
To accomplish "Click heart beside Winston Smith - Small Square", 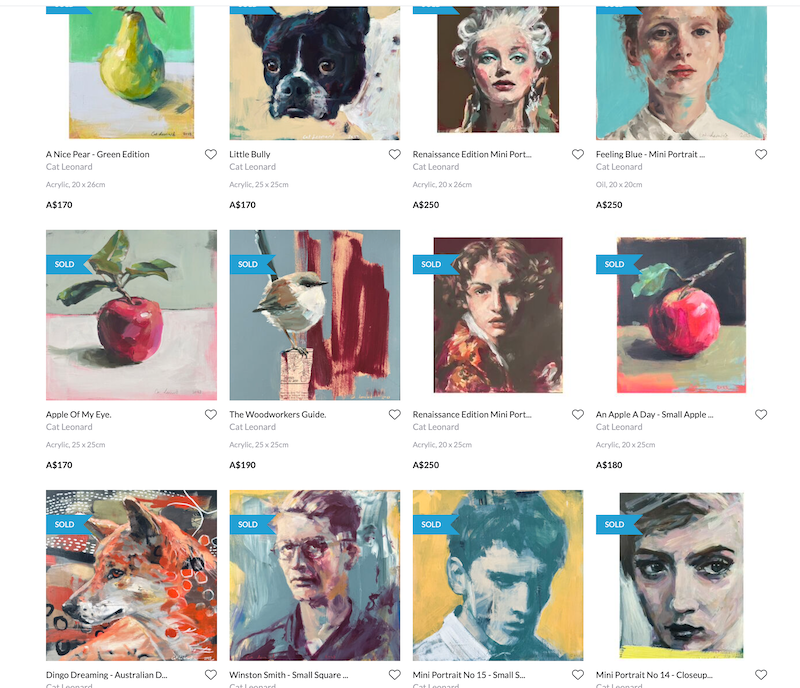I will click(394, 675).
